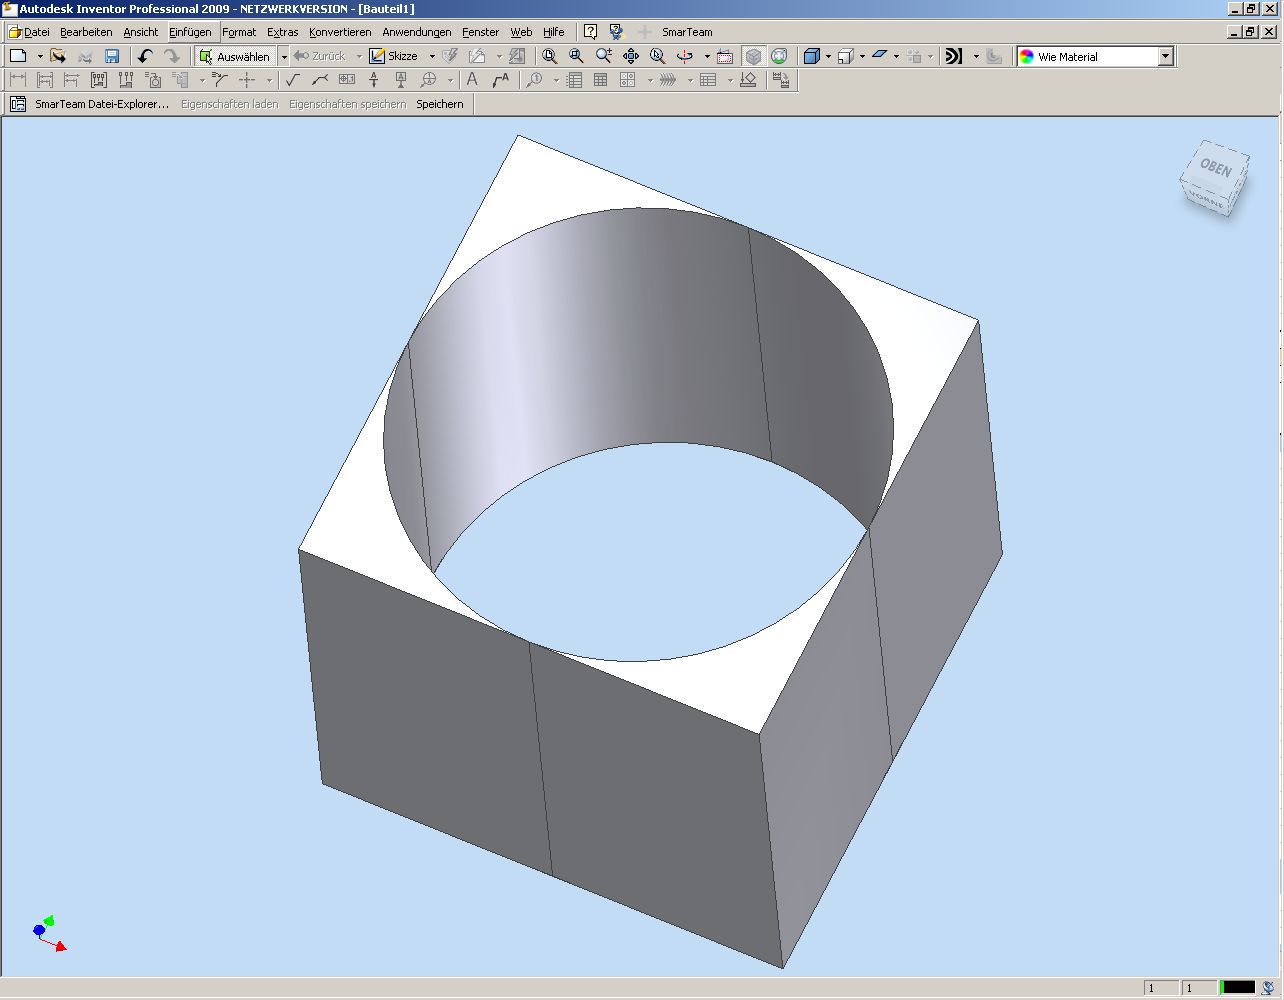Click the help question mark icon

point(590,32)
